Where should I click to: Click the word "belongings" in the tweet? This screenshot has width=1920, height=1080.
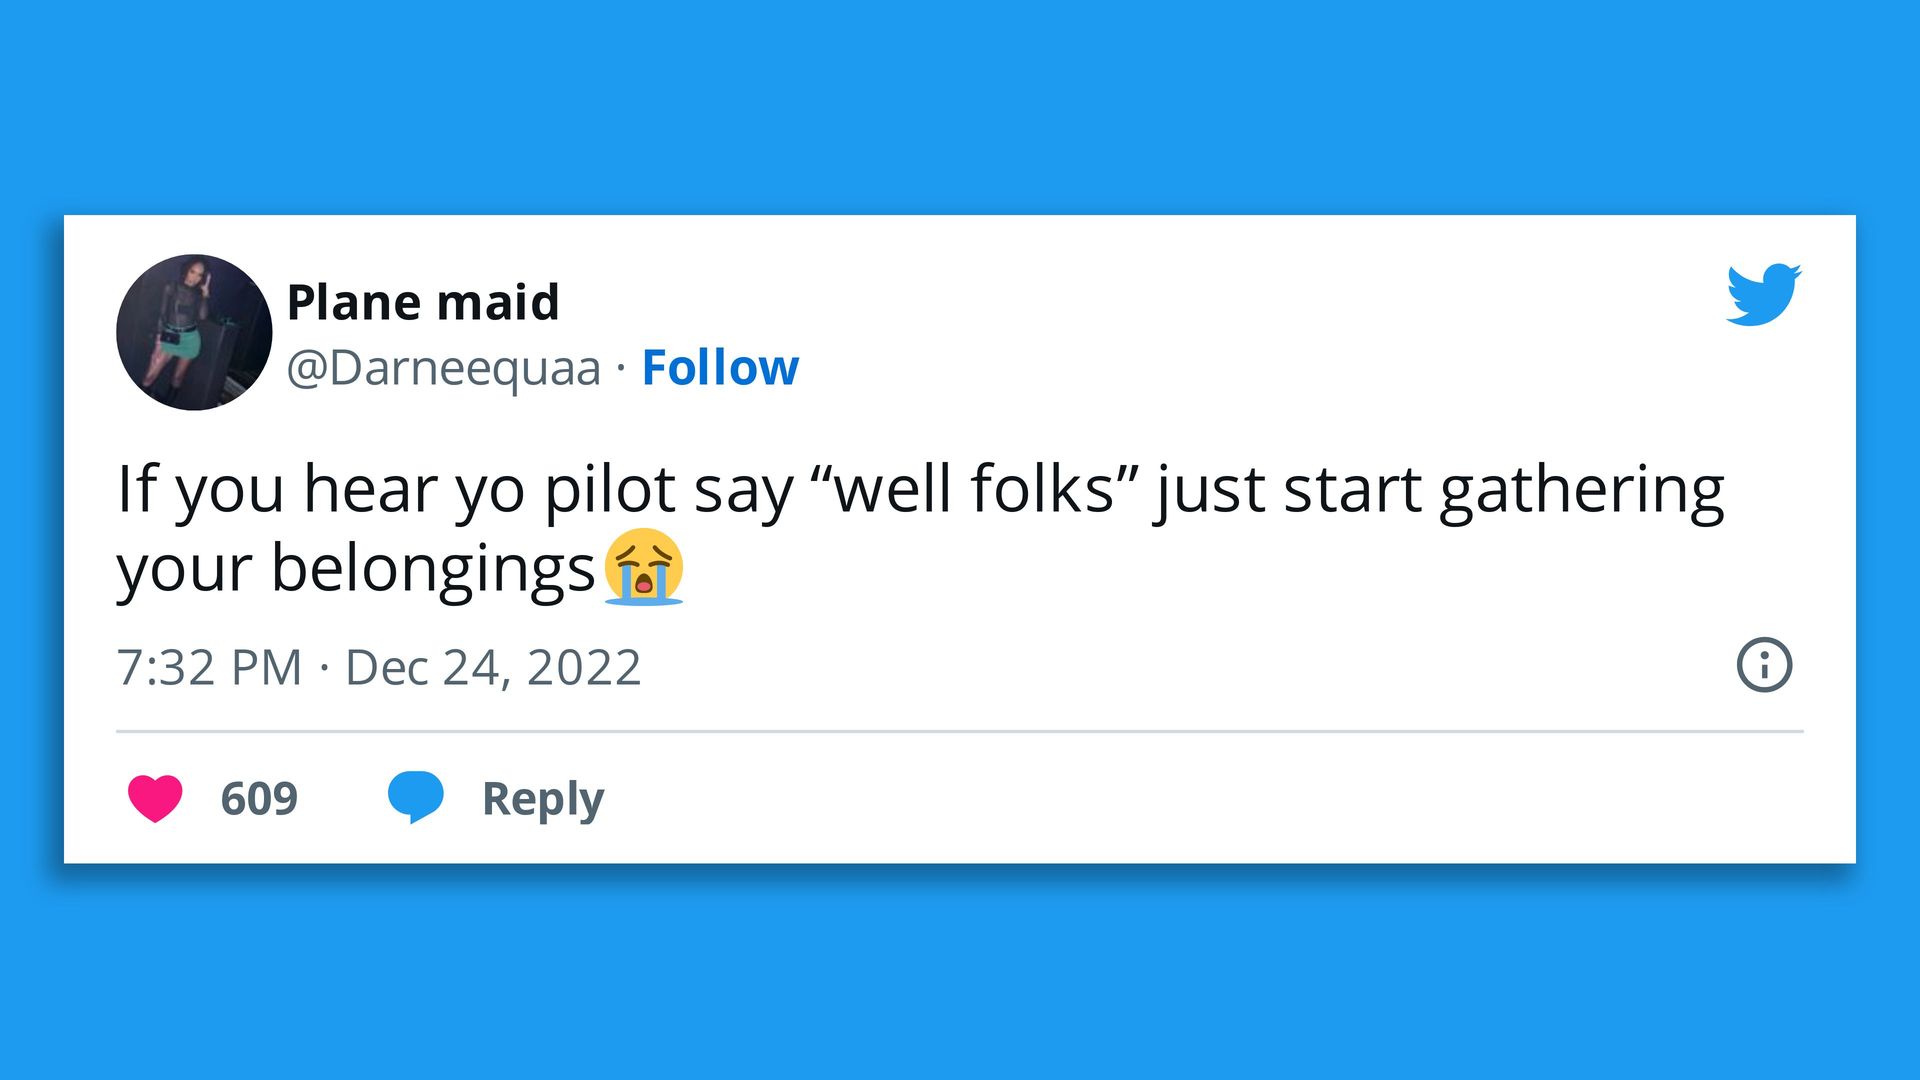433,569
